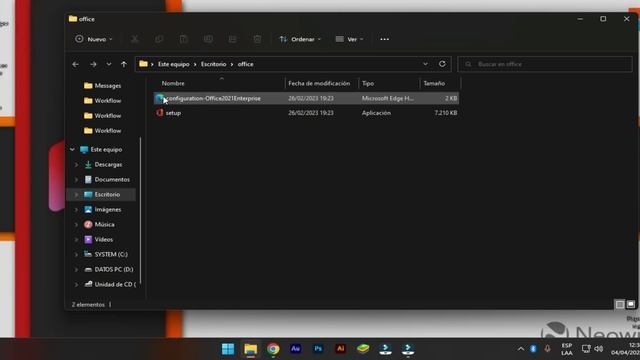
Task: Open the Nuevo menu button
Action: (93, 39)
